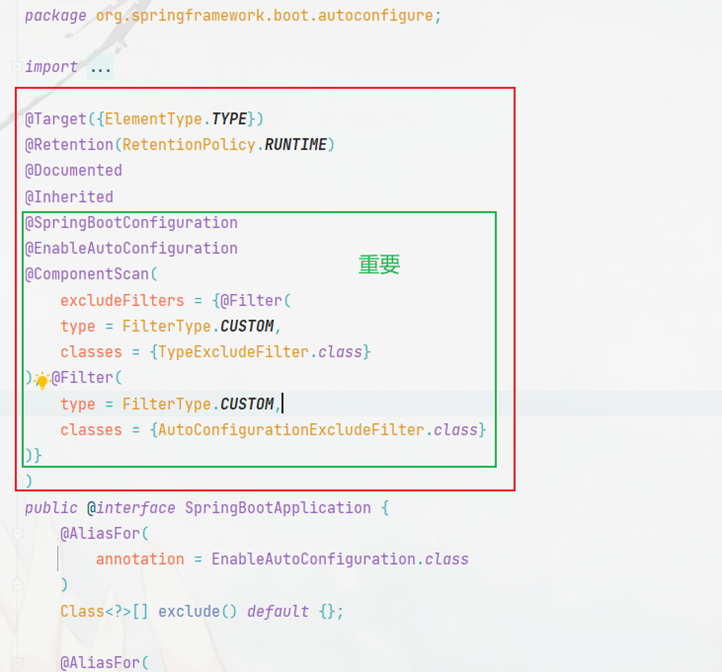The image size is (722, 672).
Task: Click the 'excludeFilters' attribute
Action: tap(122, 301)
